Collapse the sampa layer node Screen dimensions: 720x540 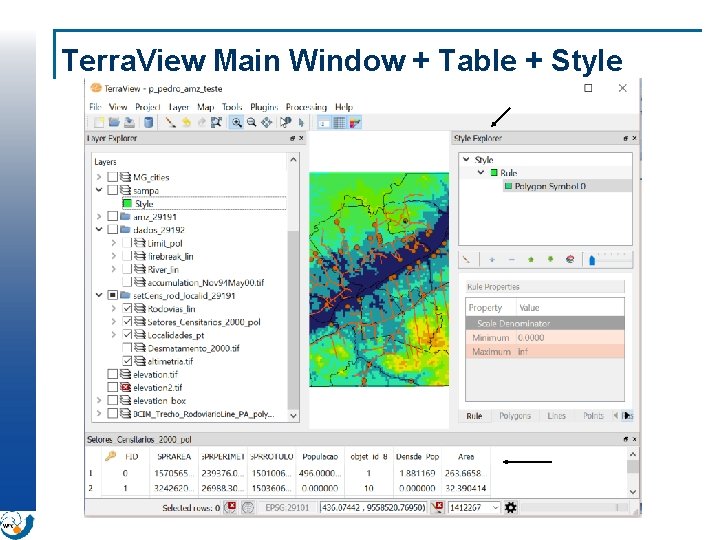99,190
